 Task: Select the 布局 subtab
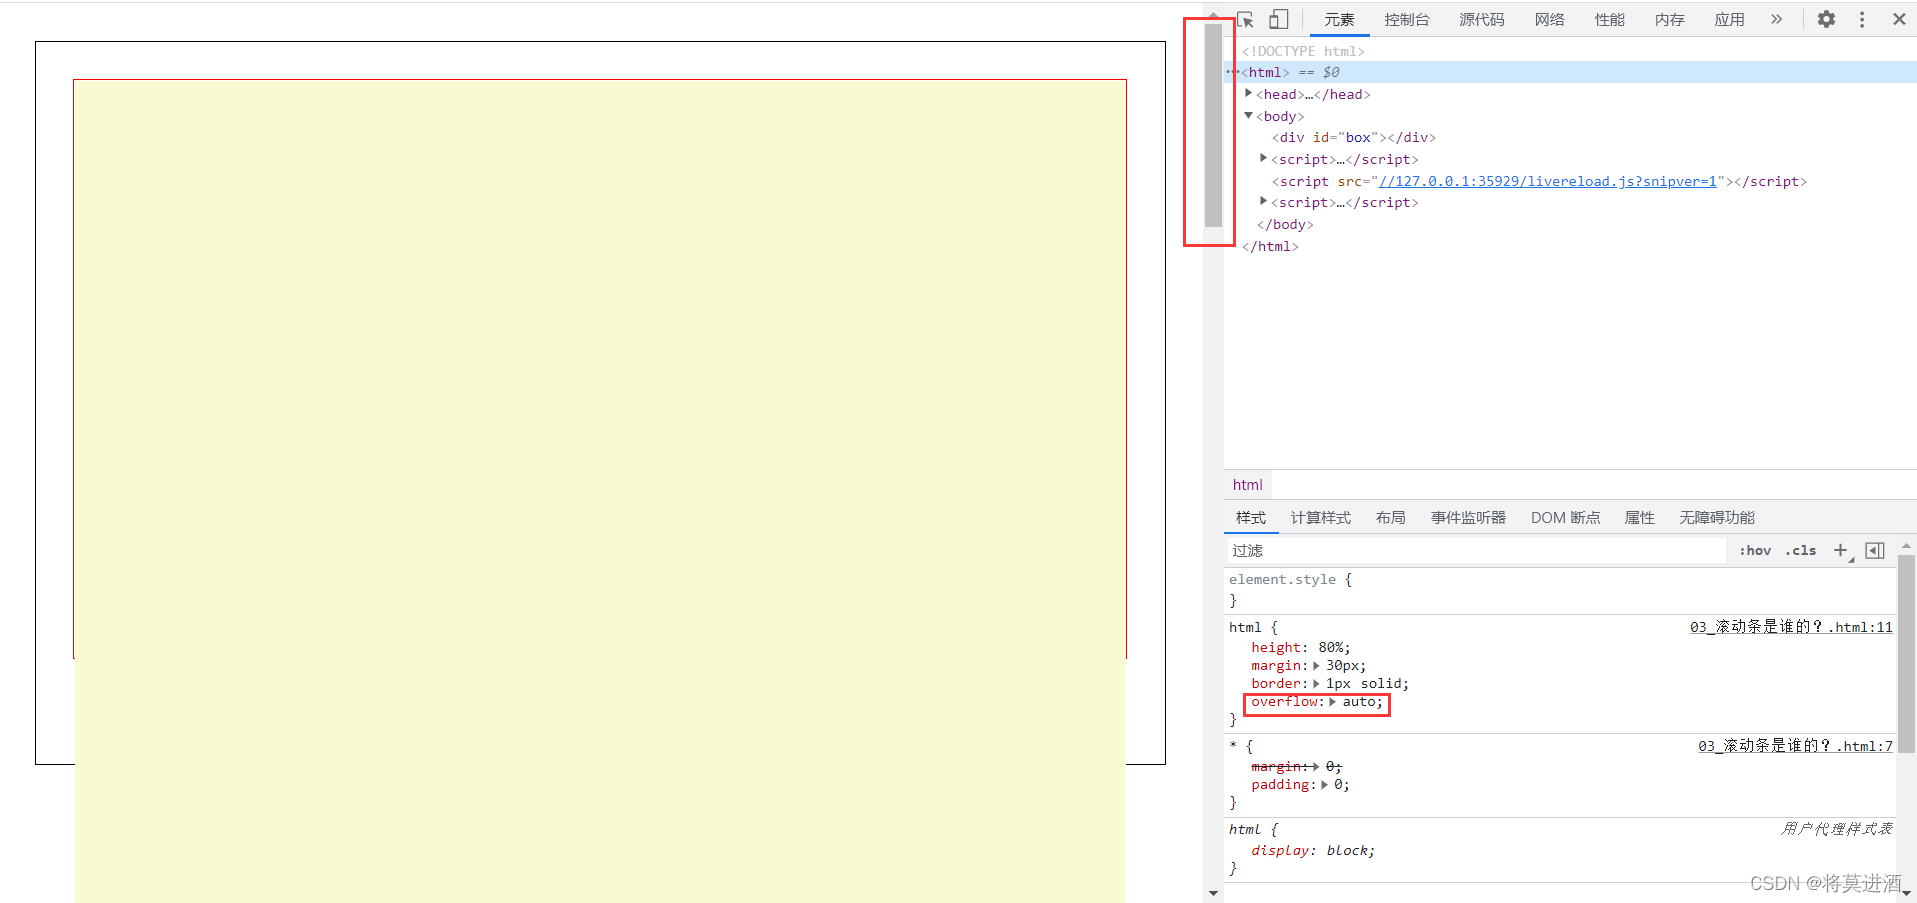(1390, 517)
